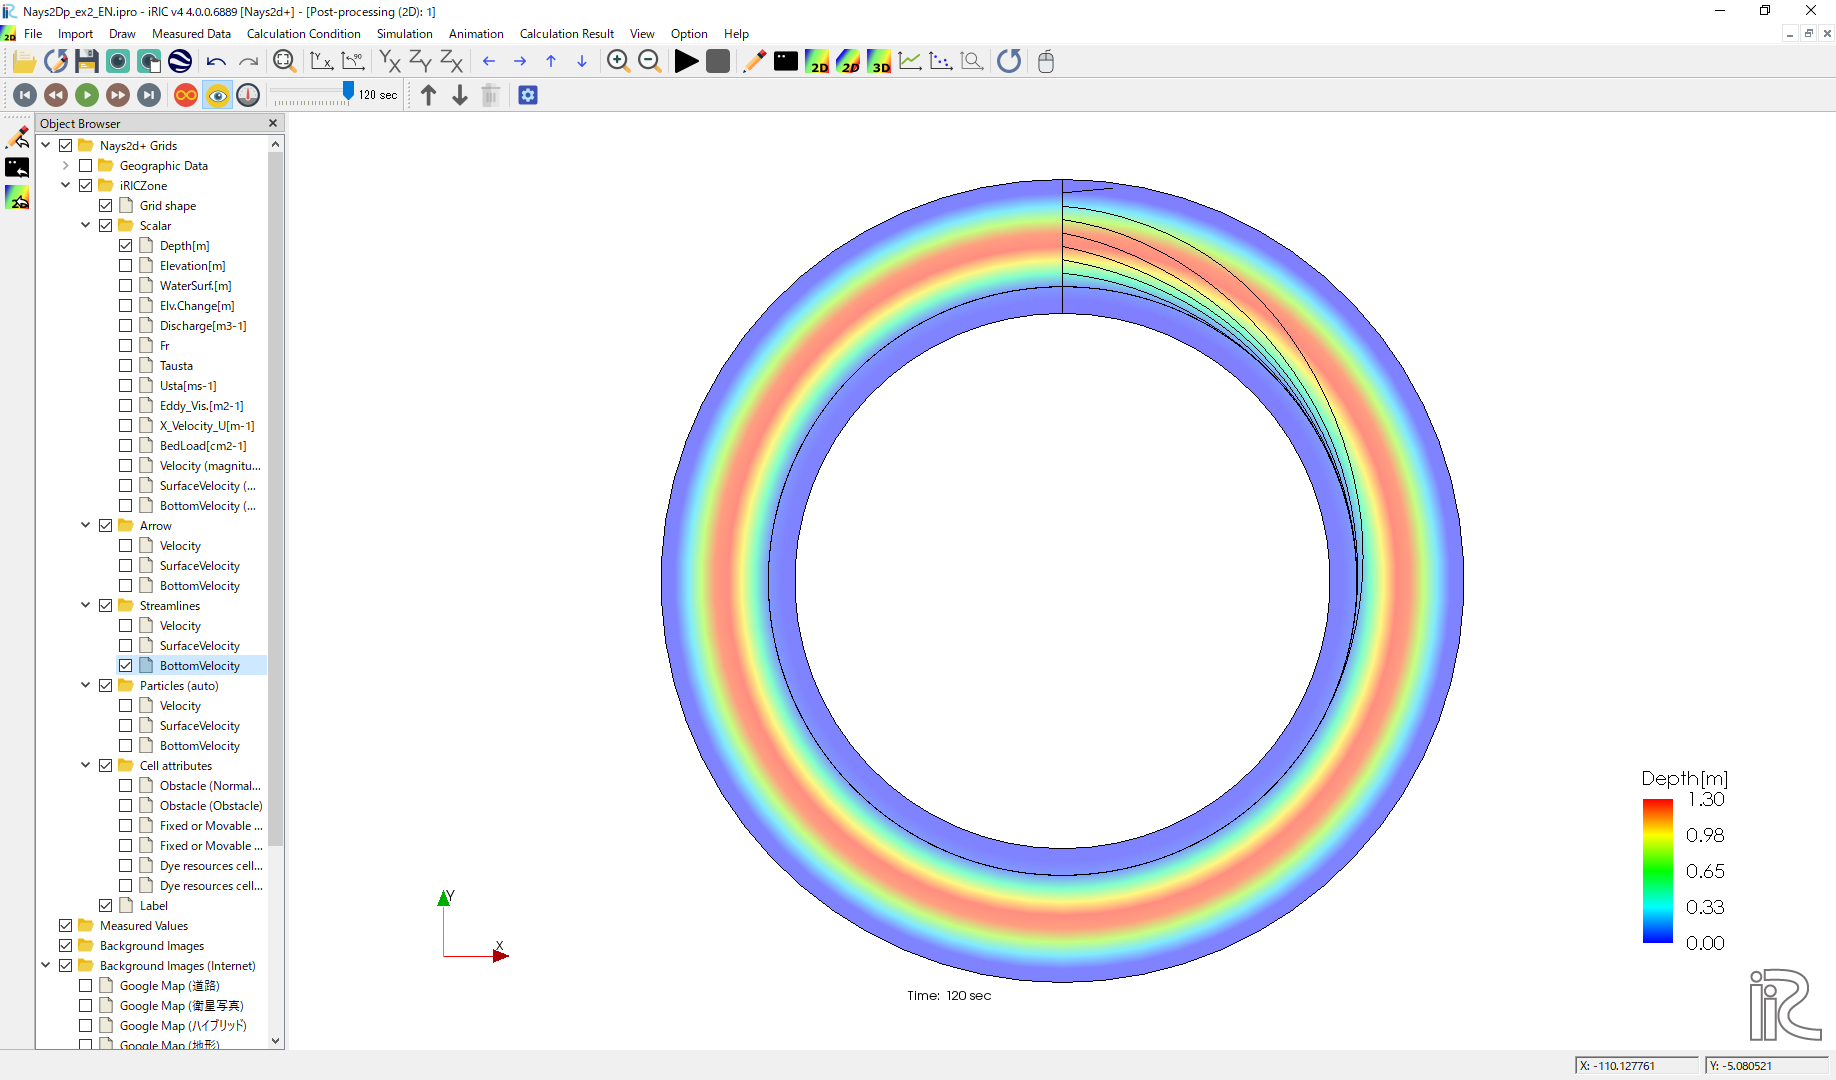The image size is (1836, 1080).
Task: Open the pre-processing pencil window icon
Action: [x=755, y=62]
